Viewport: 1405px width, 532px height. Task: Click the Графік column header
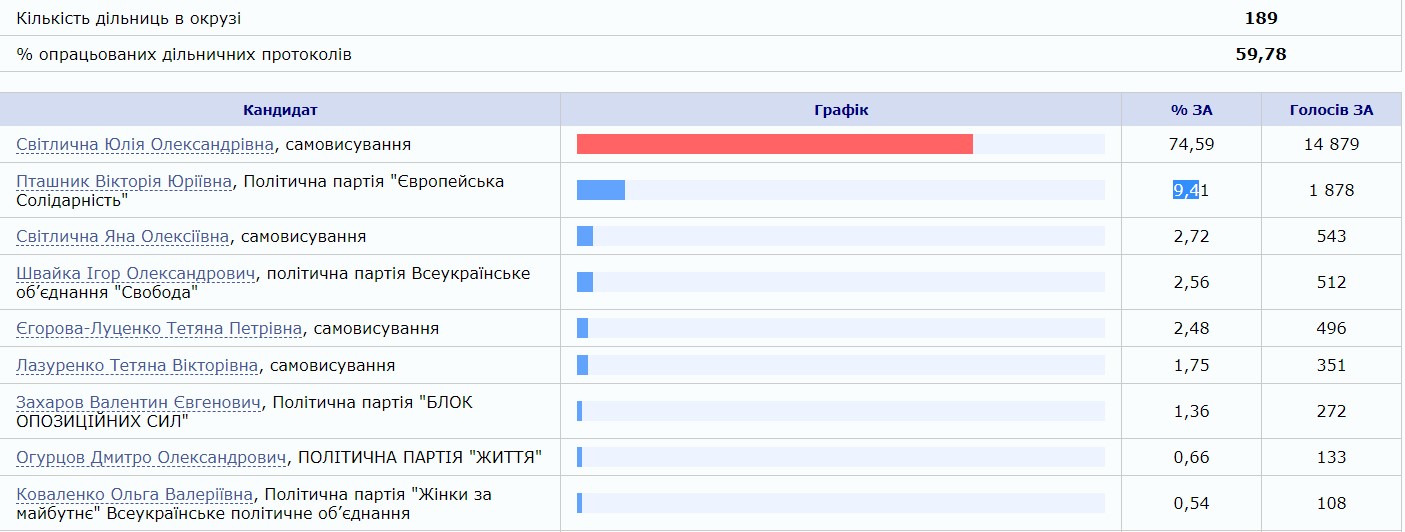pos(841,110)
